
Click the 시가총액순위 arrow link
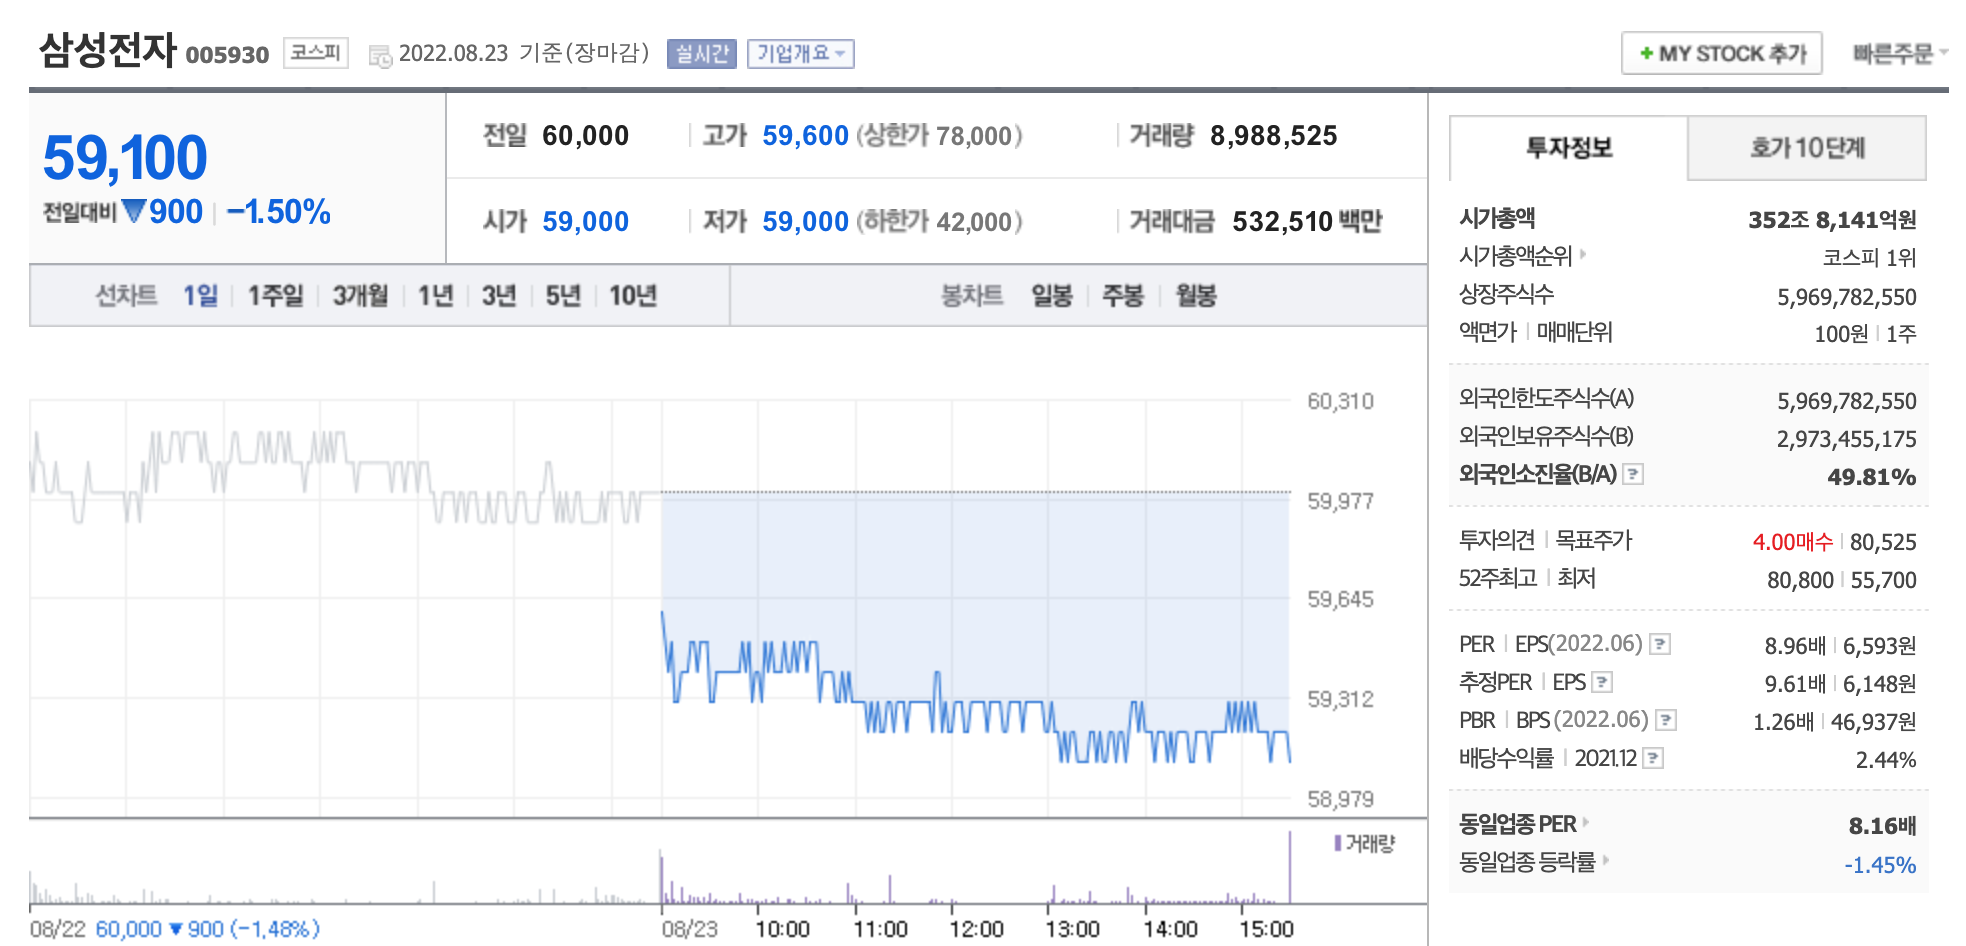pyautogui.click(x=1522, y=256)
